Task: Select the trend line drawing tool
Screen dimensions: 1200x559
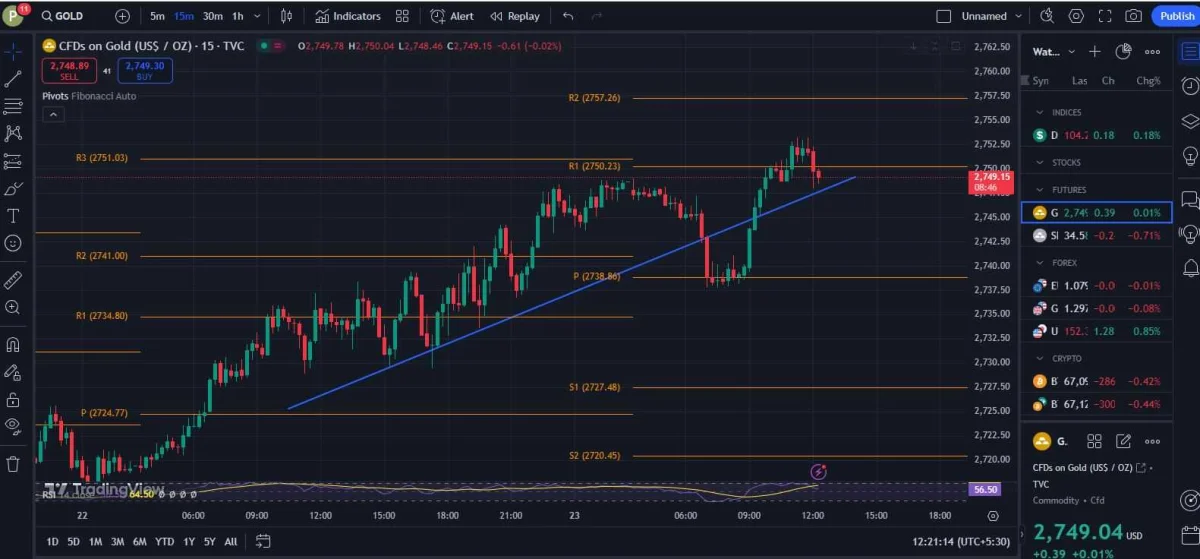Action: click(13, 79)
